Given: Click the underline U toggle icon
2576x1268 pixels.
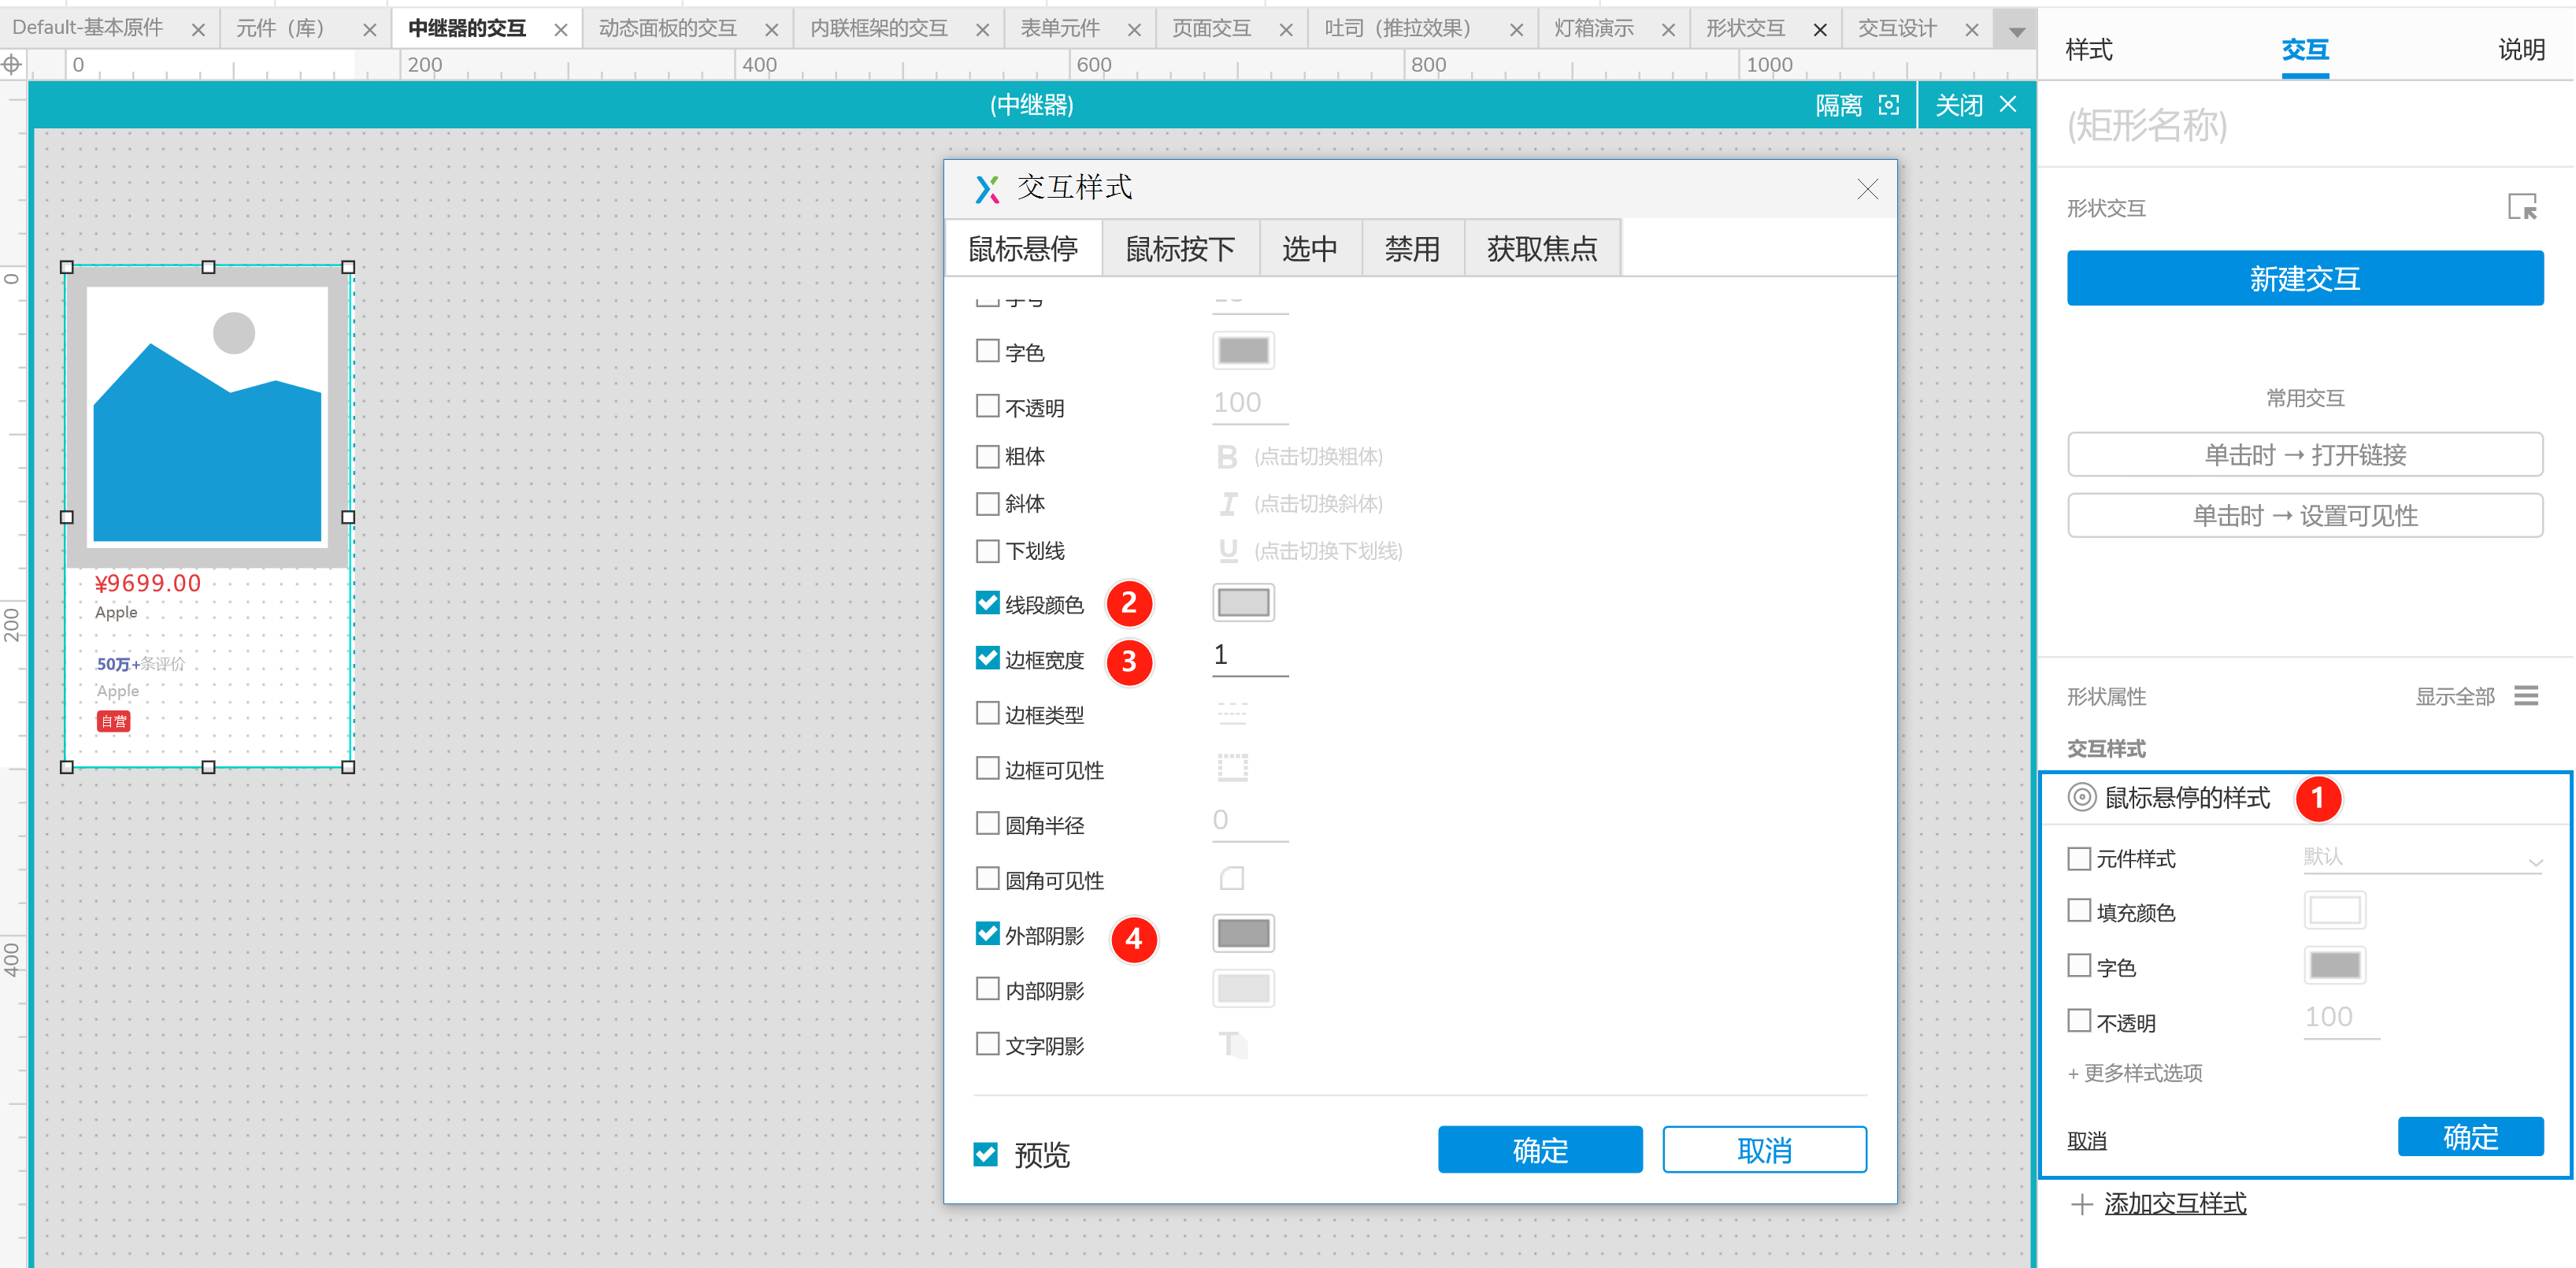Looking at the screenshot, I should (1228, 551).
